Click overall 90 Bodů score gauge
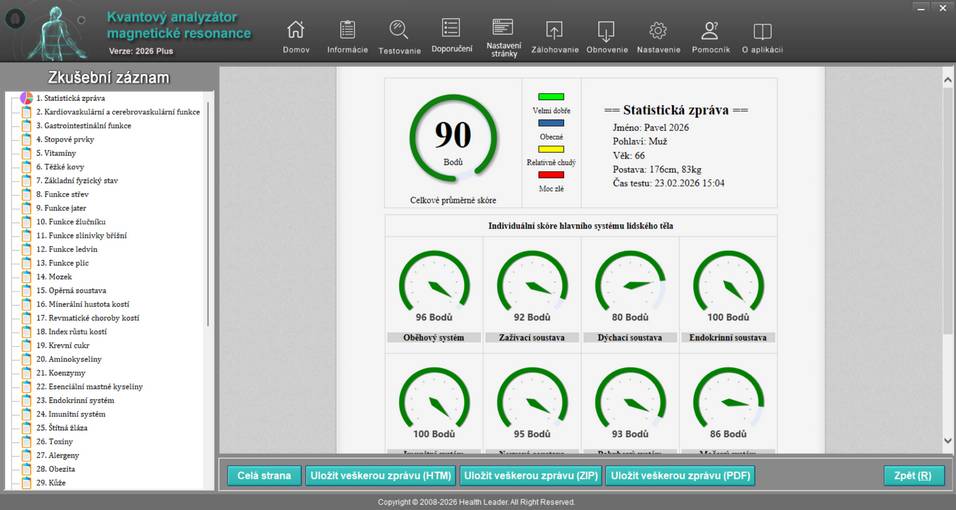The height and width of the screenshot is (510, 956). tap(453, 138)
